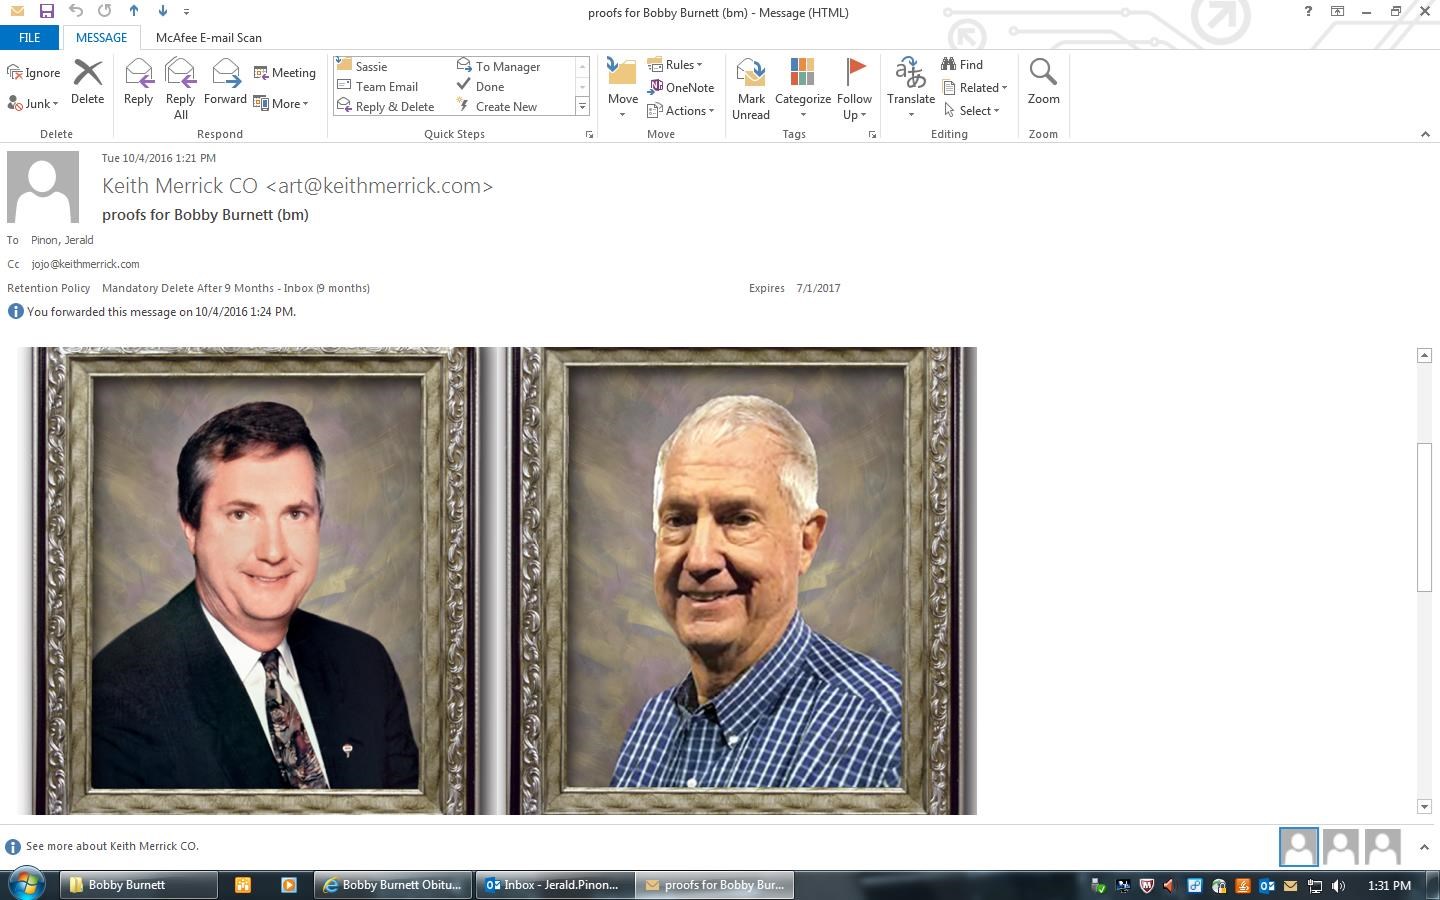This screenshot has width=1440, height=900.
Task: Send message to OneNote
Action: [x=681, y=88]
